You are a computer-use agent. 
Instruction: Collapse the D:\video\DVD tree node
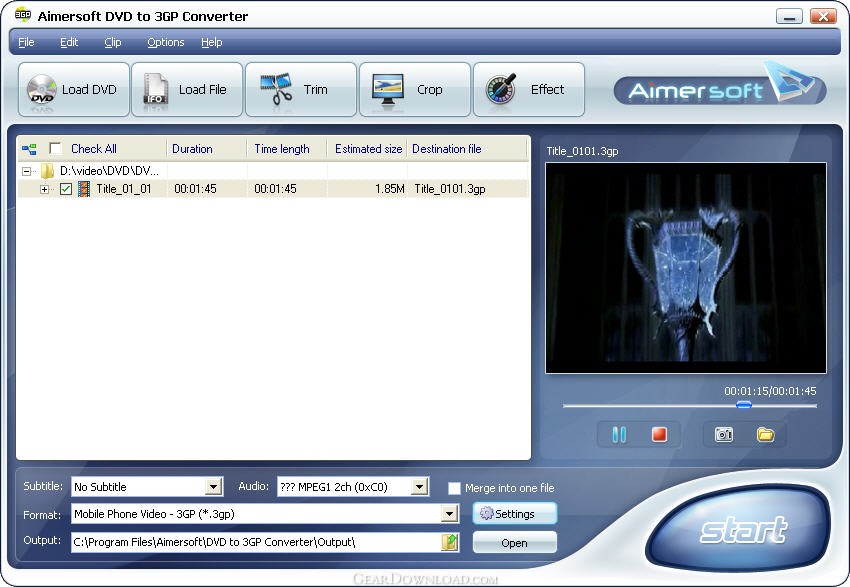(26, 171)
